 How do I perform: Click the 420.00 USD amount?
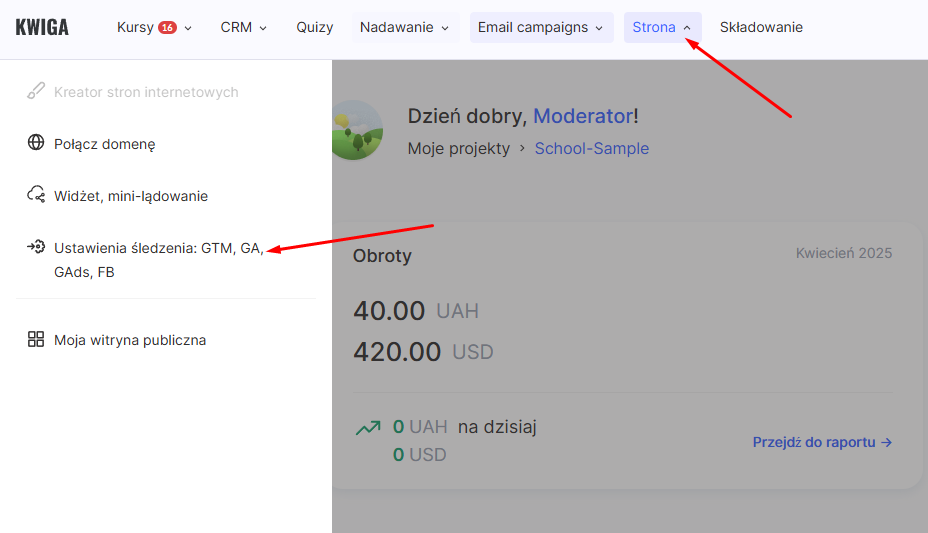coord(423,352)
